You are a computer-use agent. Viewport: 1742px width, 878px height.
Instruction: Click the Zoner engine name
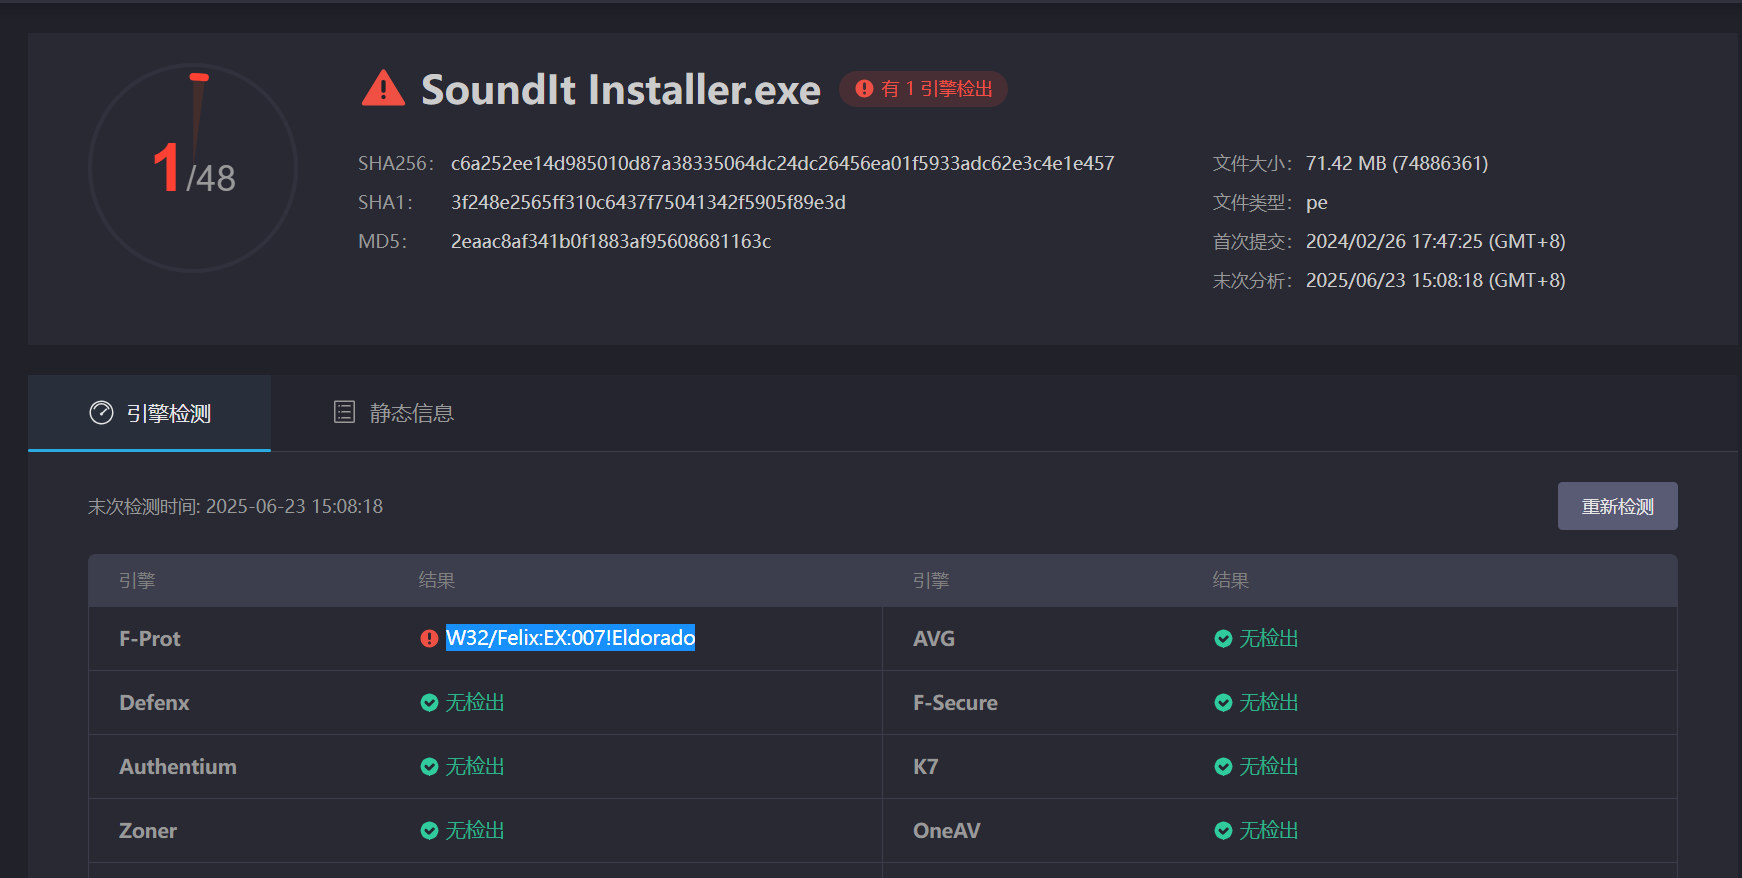tap(148, 830)
